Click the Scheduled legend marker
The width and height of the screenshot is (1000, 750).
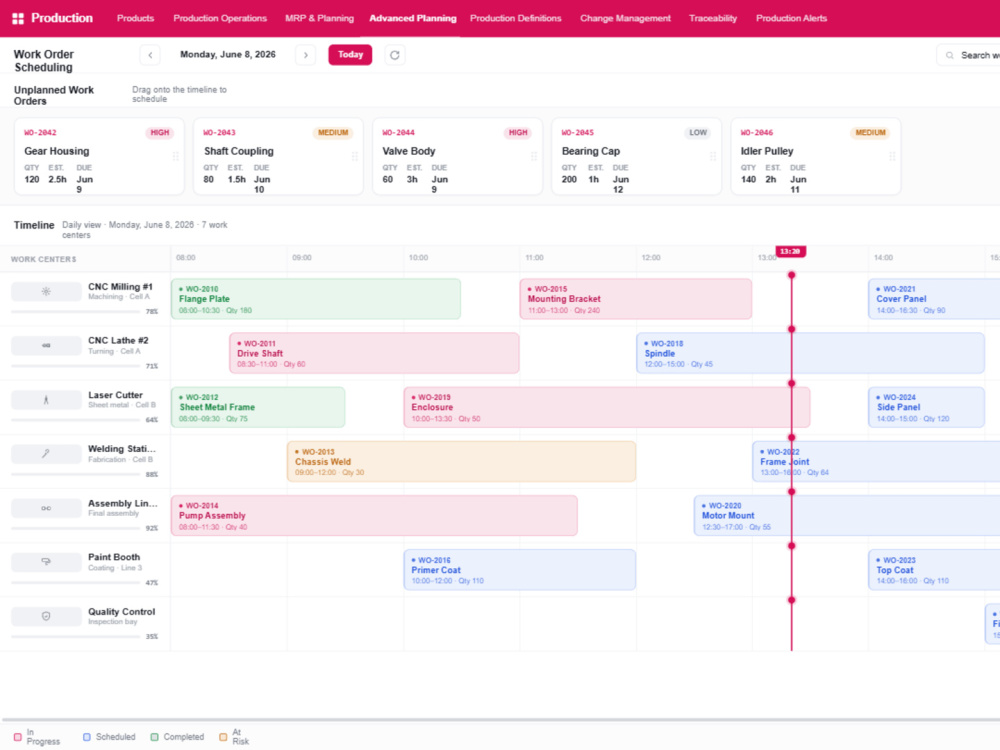pyautogui.click(x=87, y=737)
